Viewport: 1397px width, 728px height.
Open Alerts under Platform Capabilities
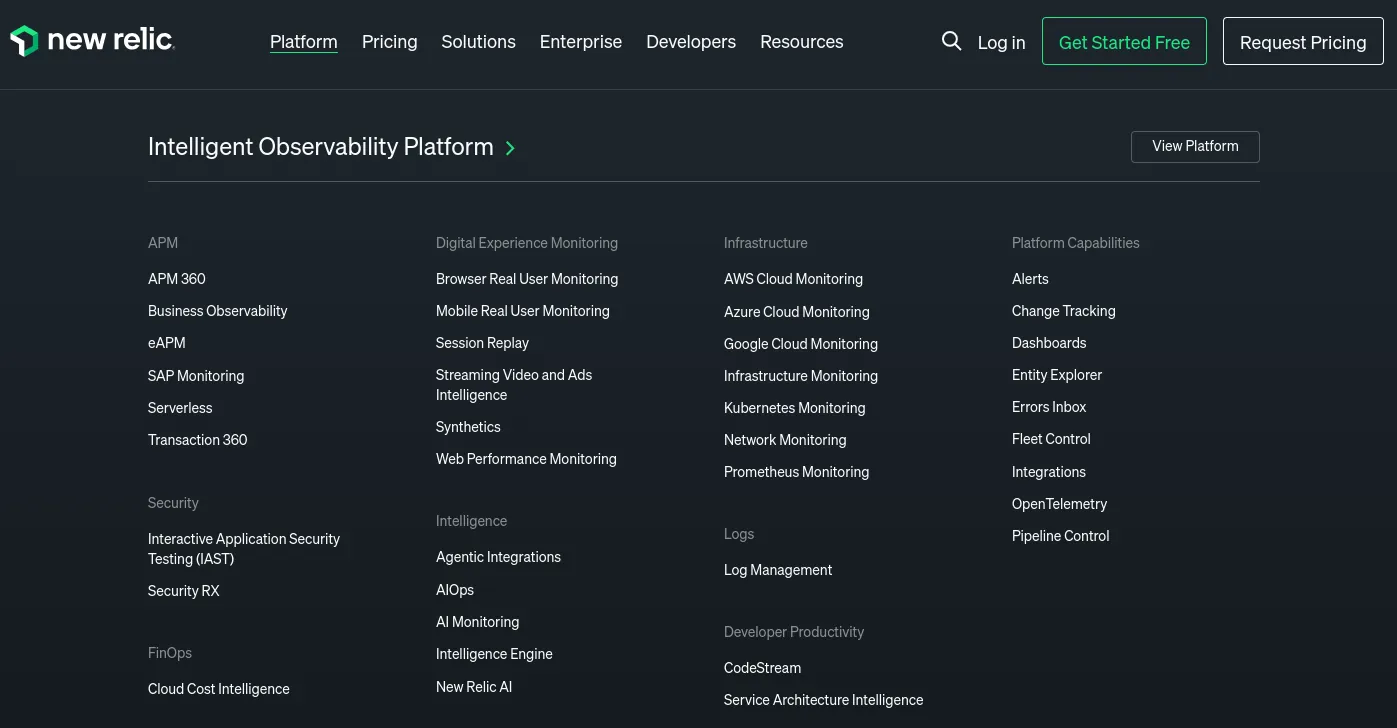click(1030, 279)
